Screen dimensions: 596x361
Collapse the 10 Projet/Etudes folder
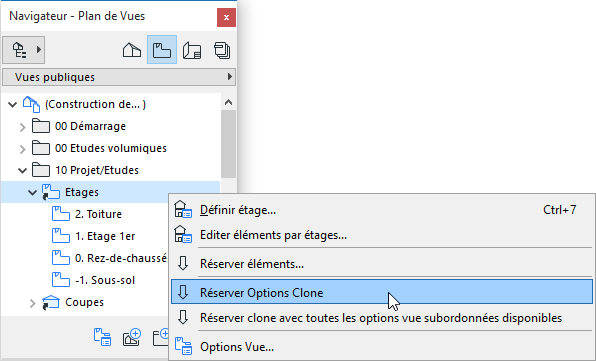(x=22, y=171)
